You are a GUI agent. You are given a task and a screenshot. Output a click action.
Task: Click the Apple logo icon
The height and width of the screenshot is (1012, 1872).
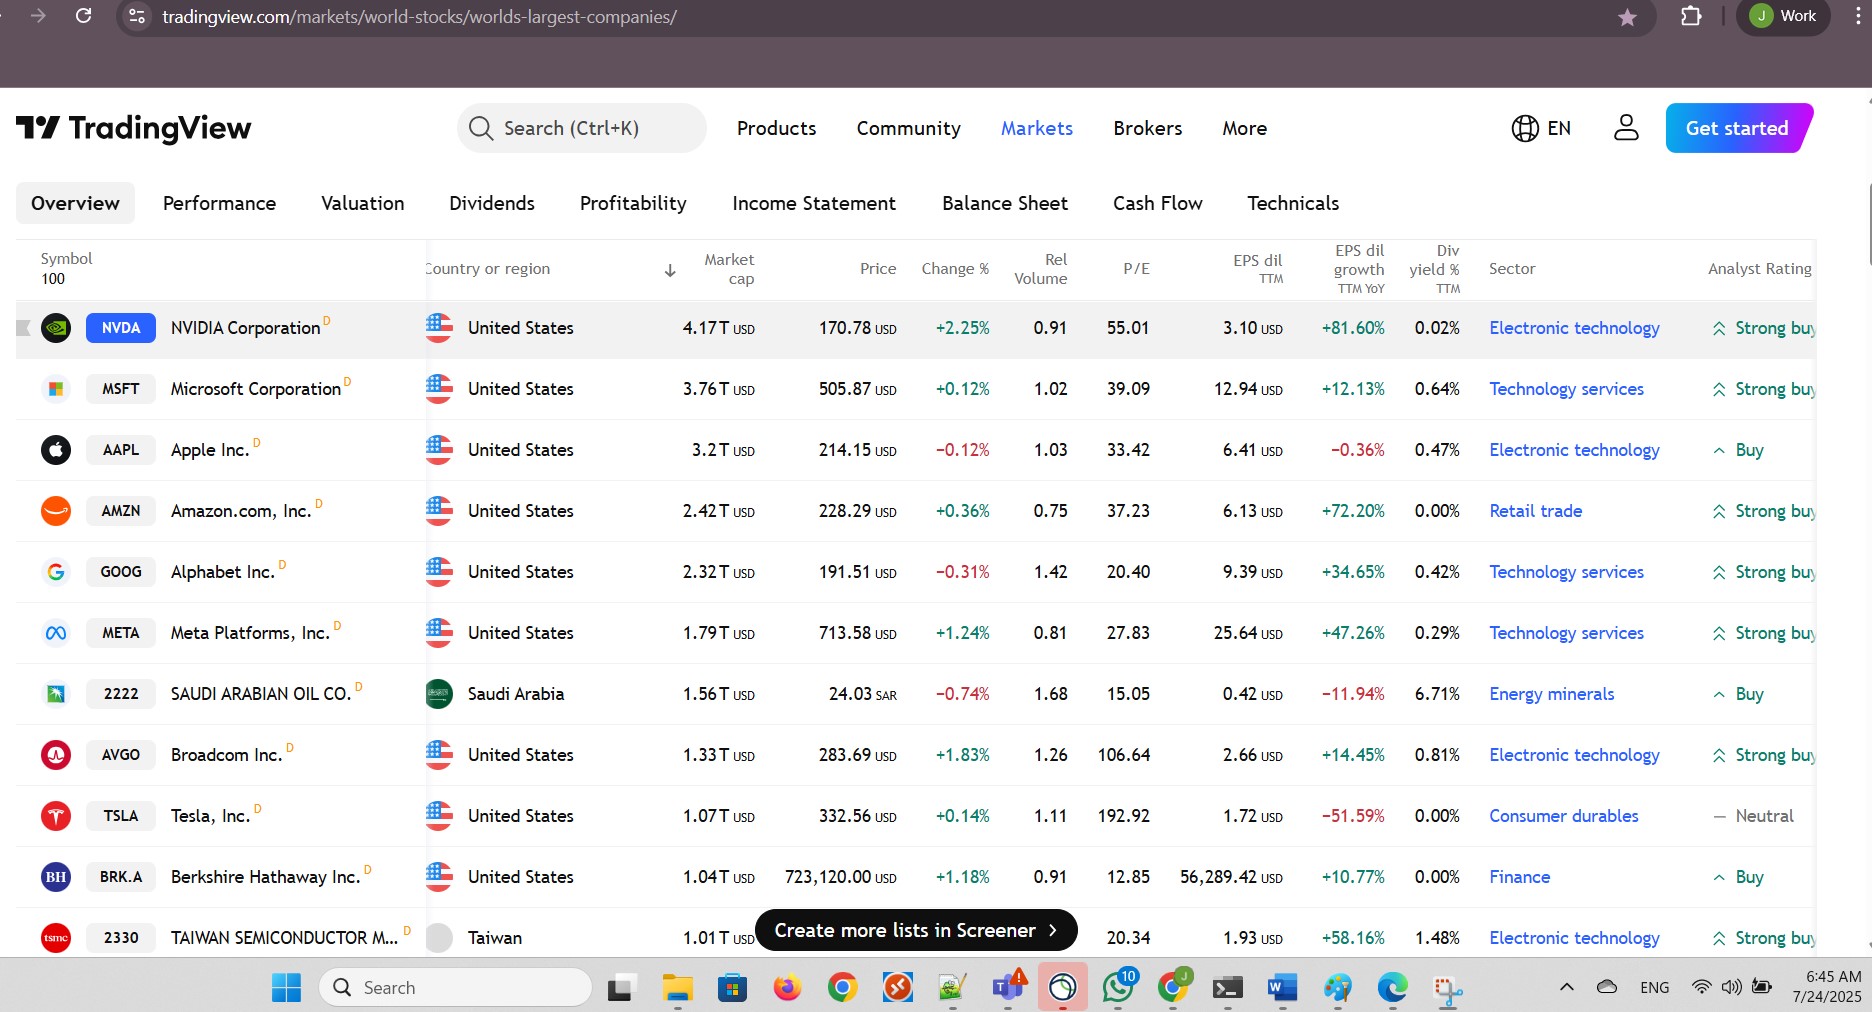pos(56,450)
